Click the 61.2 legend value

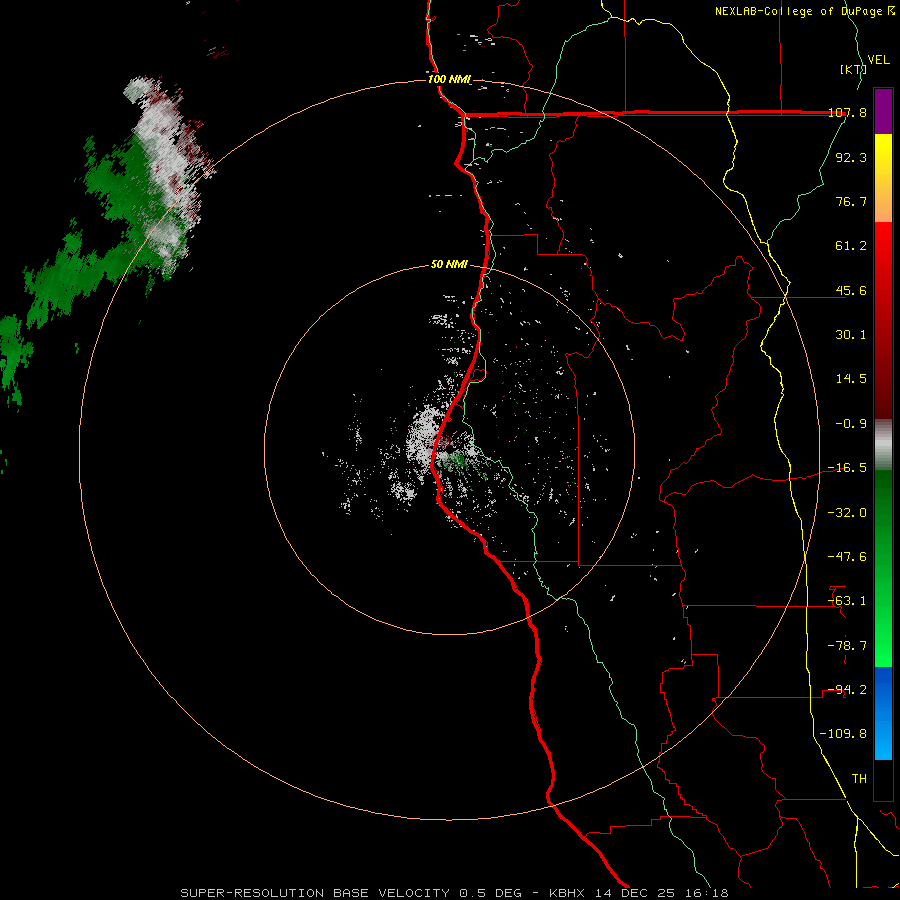point(851,246)
